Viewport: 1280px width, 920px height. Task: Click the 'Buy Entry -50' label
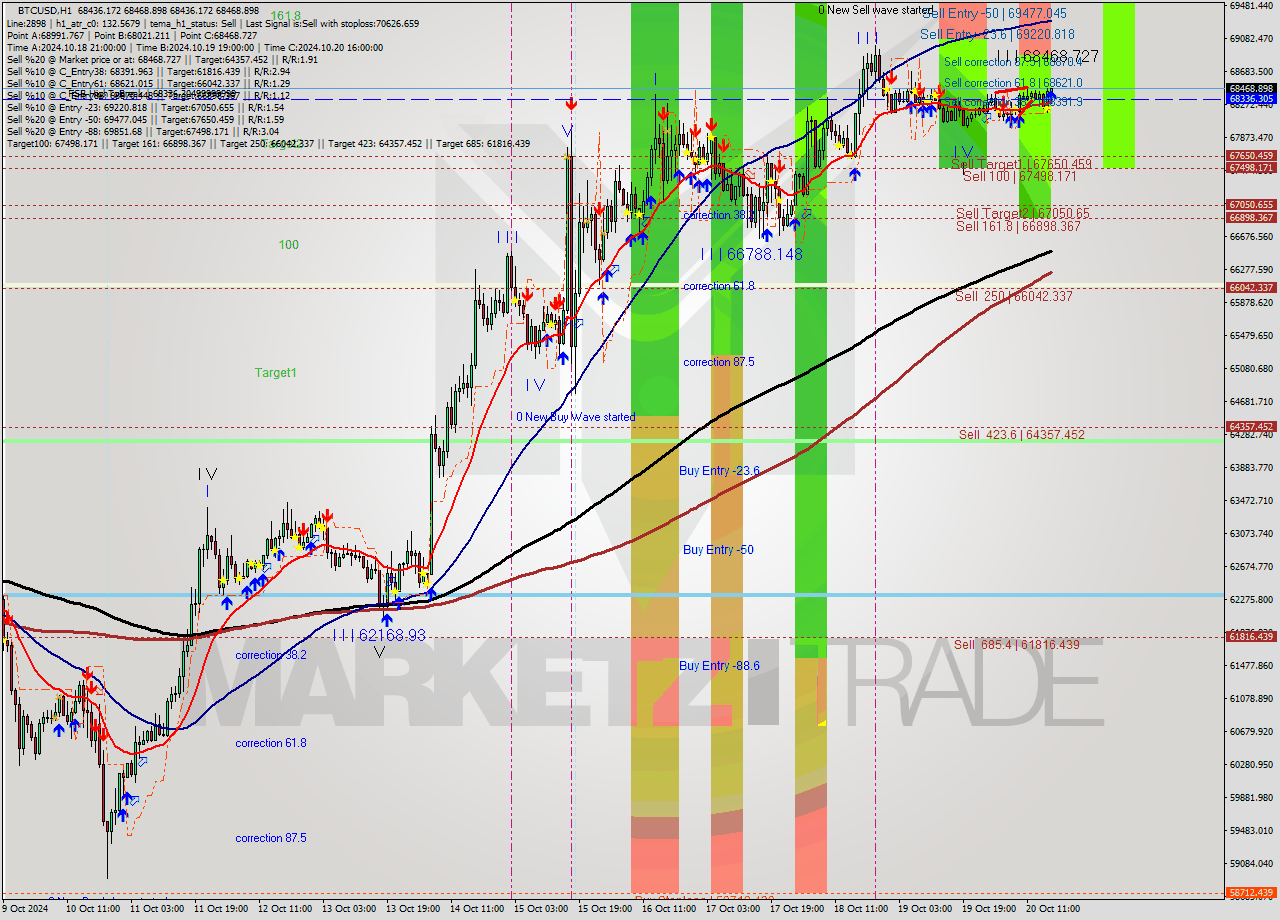coord(718,550)
